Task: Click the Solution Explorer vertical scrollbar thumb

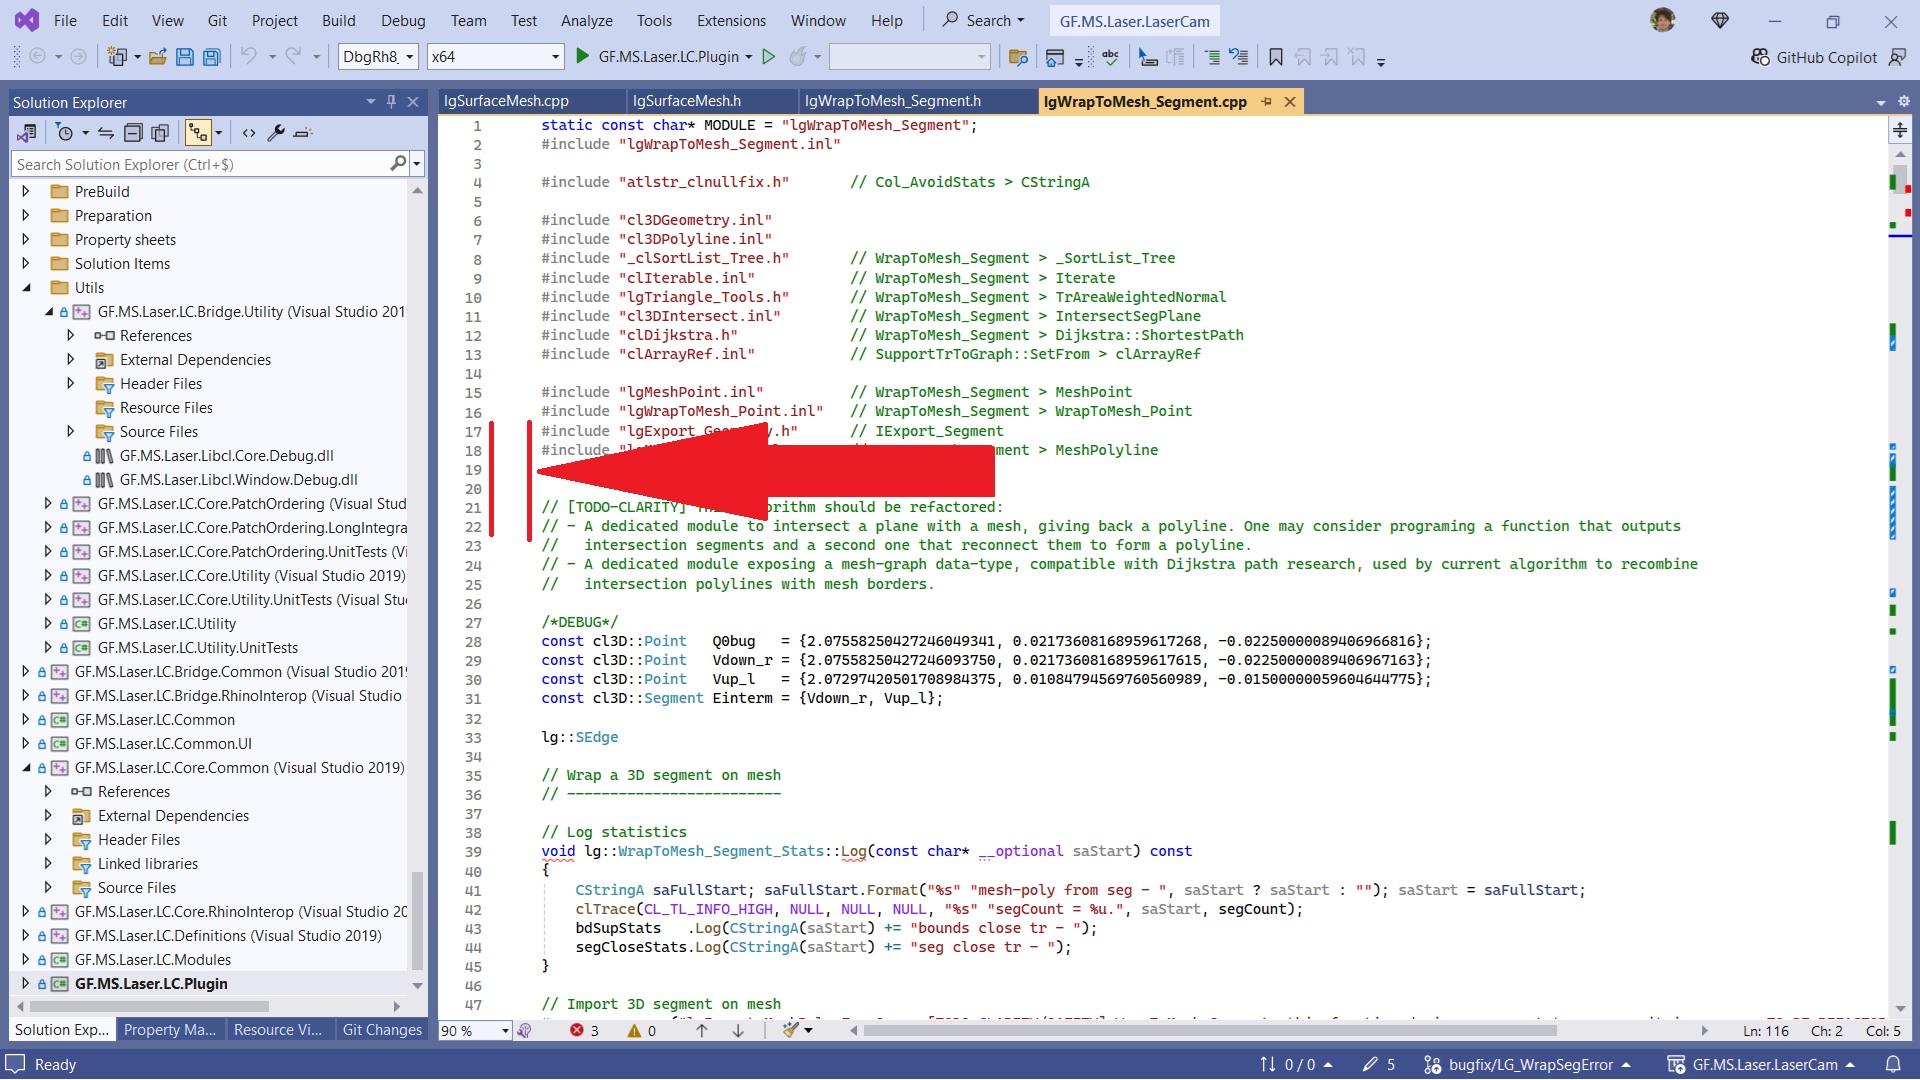Action: 417,920
